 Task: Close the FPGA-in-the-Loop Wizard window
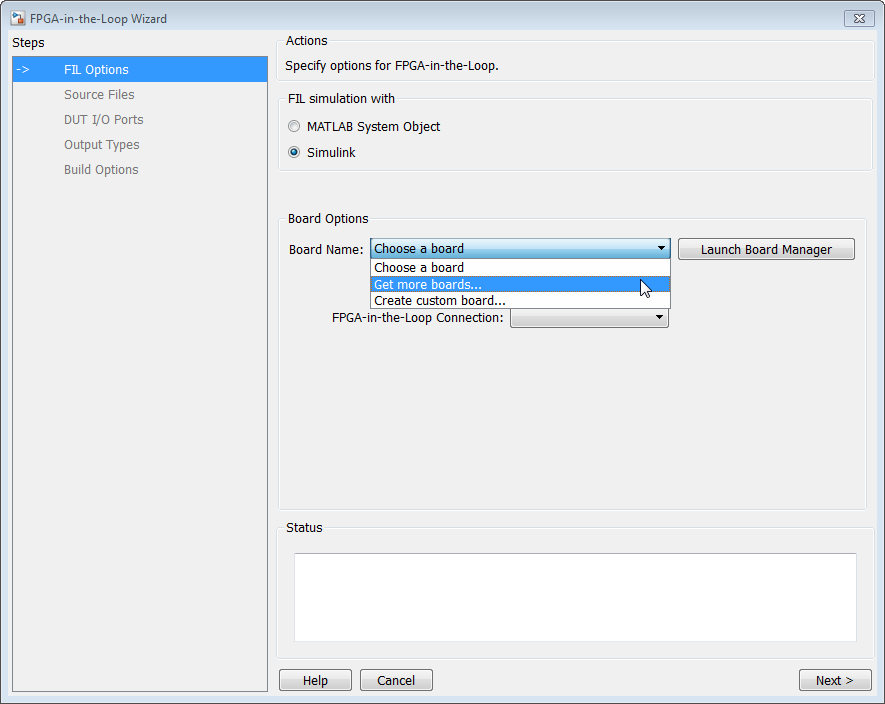tap(859, 19)
